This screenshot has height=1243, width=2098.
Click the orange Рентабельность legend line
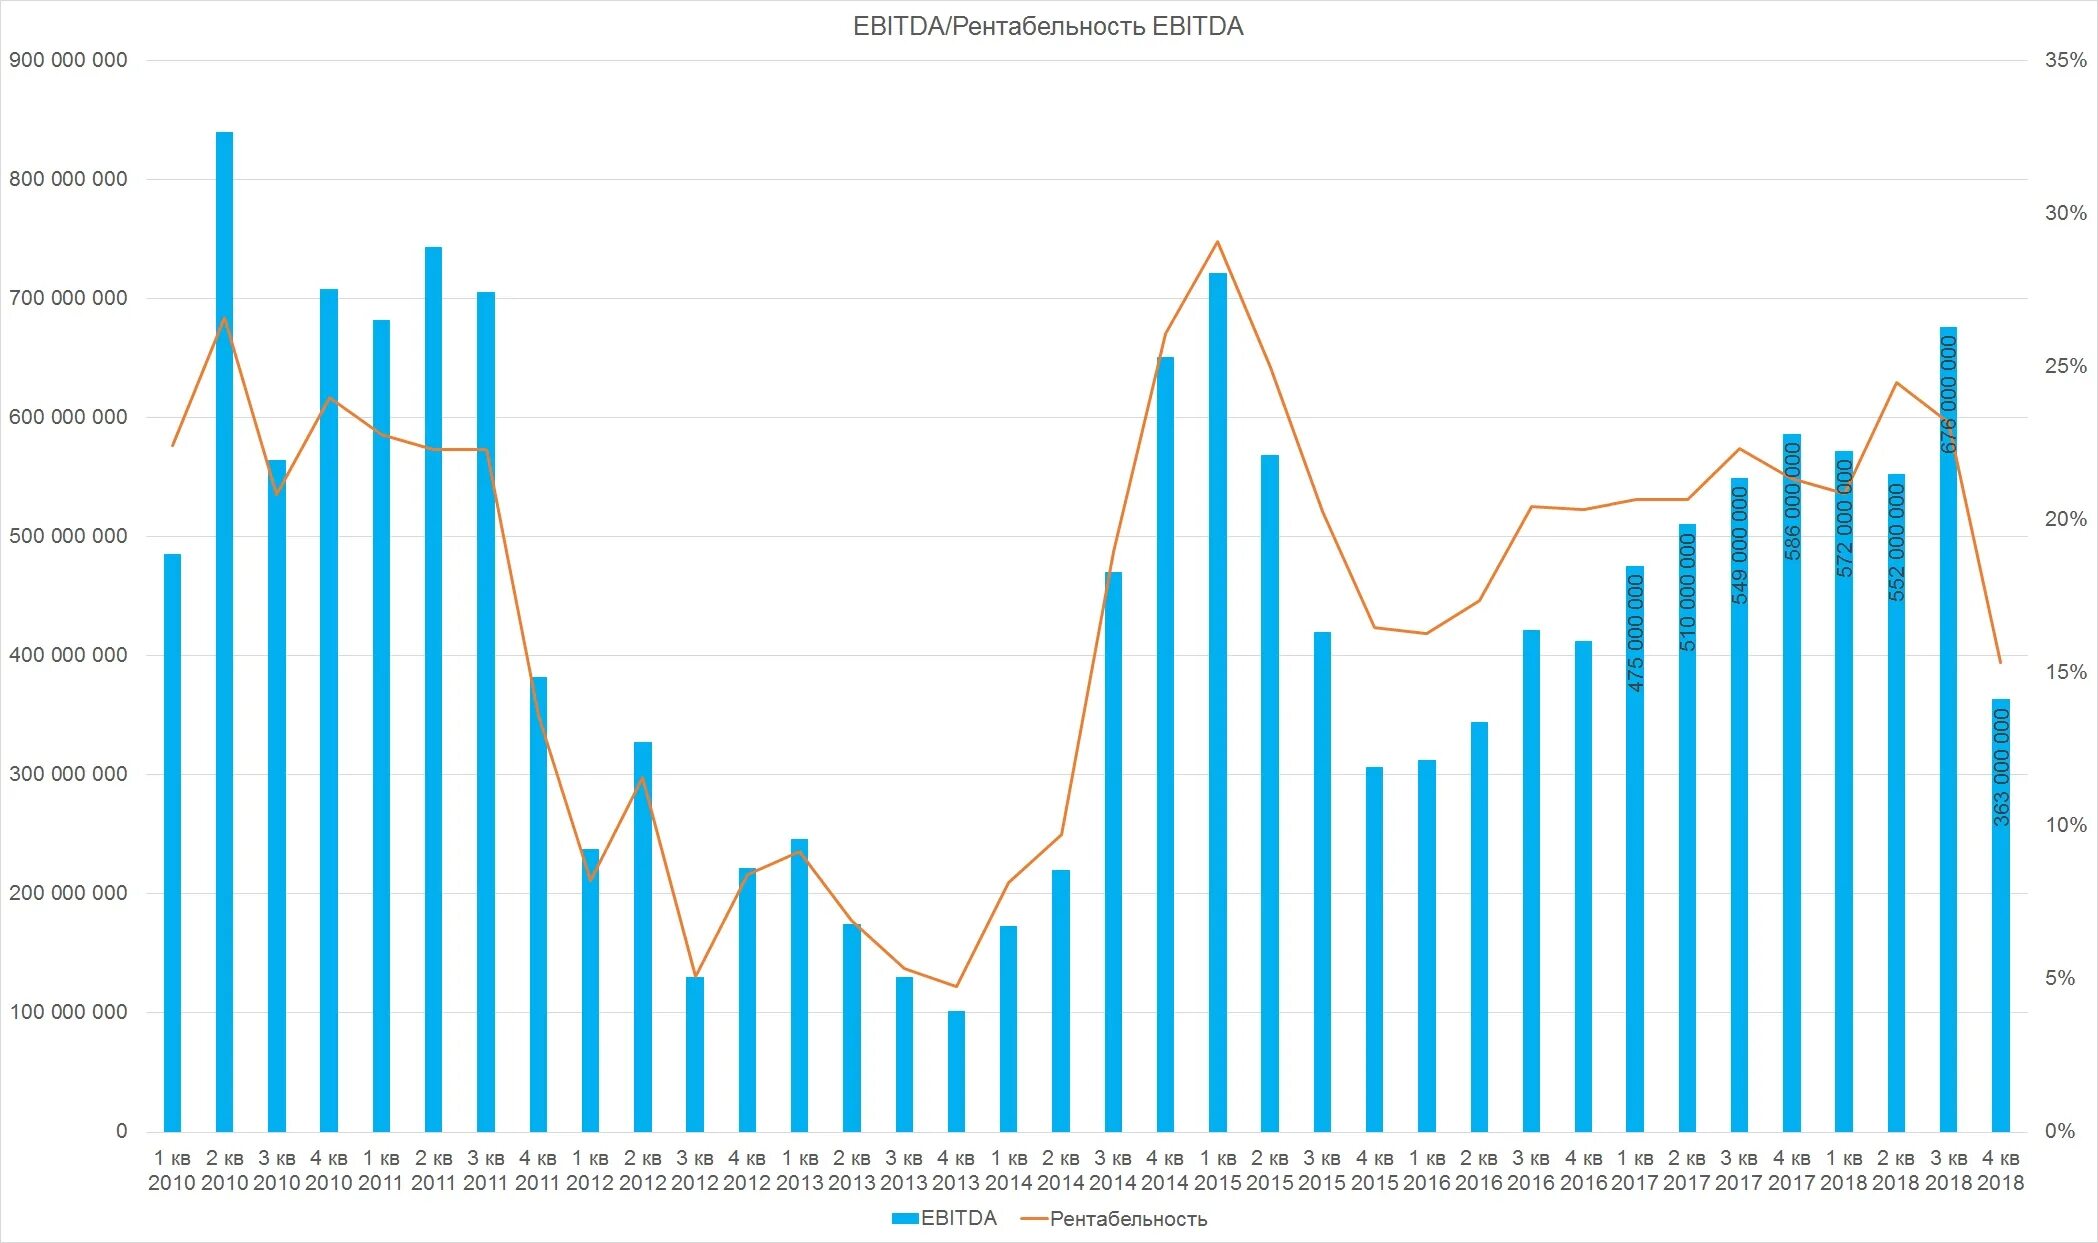click(x=1033, y=1219)
